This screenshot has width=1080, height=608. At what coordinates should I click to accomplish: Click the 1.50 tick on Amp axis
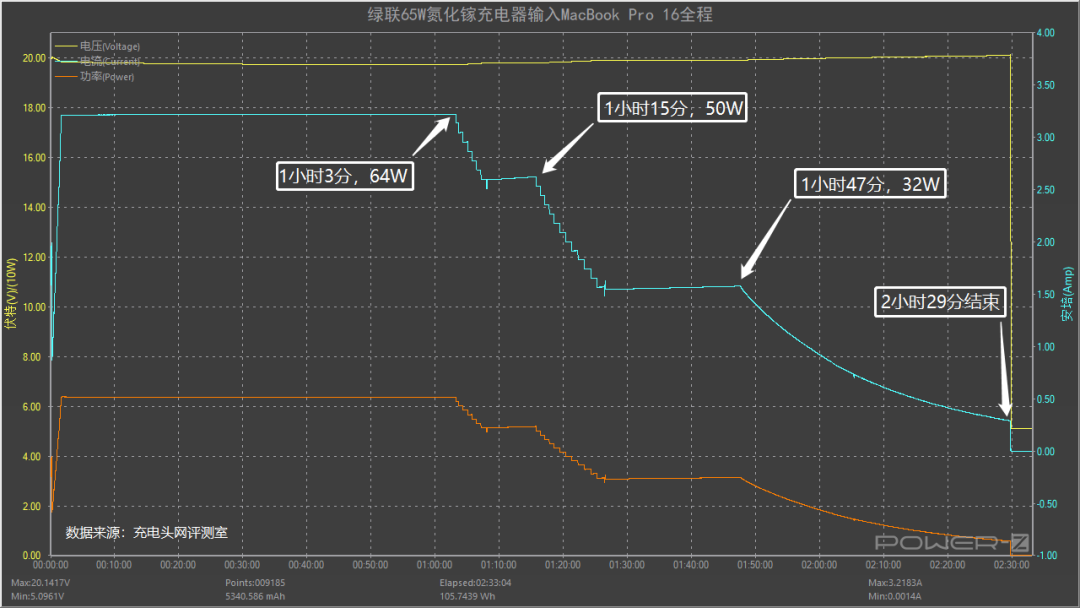point(1046,295)
